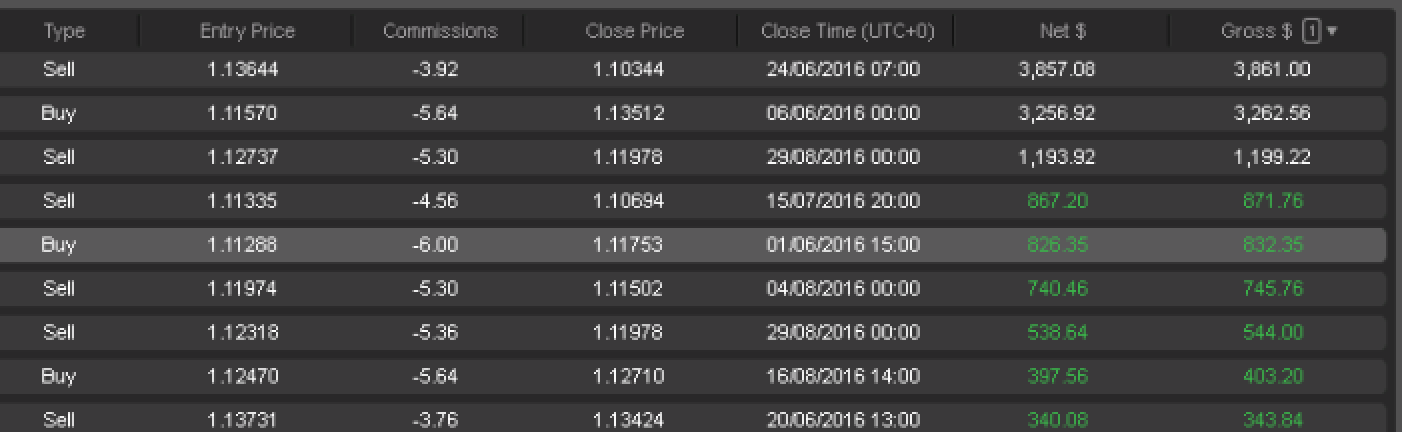The image size is (1402, 432).
Task: Sort by the Close Time (UTC+0) header
Action: tap(847, 31)
